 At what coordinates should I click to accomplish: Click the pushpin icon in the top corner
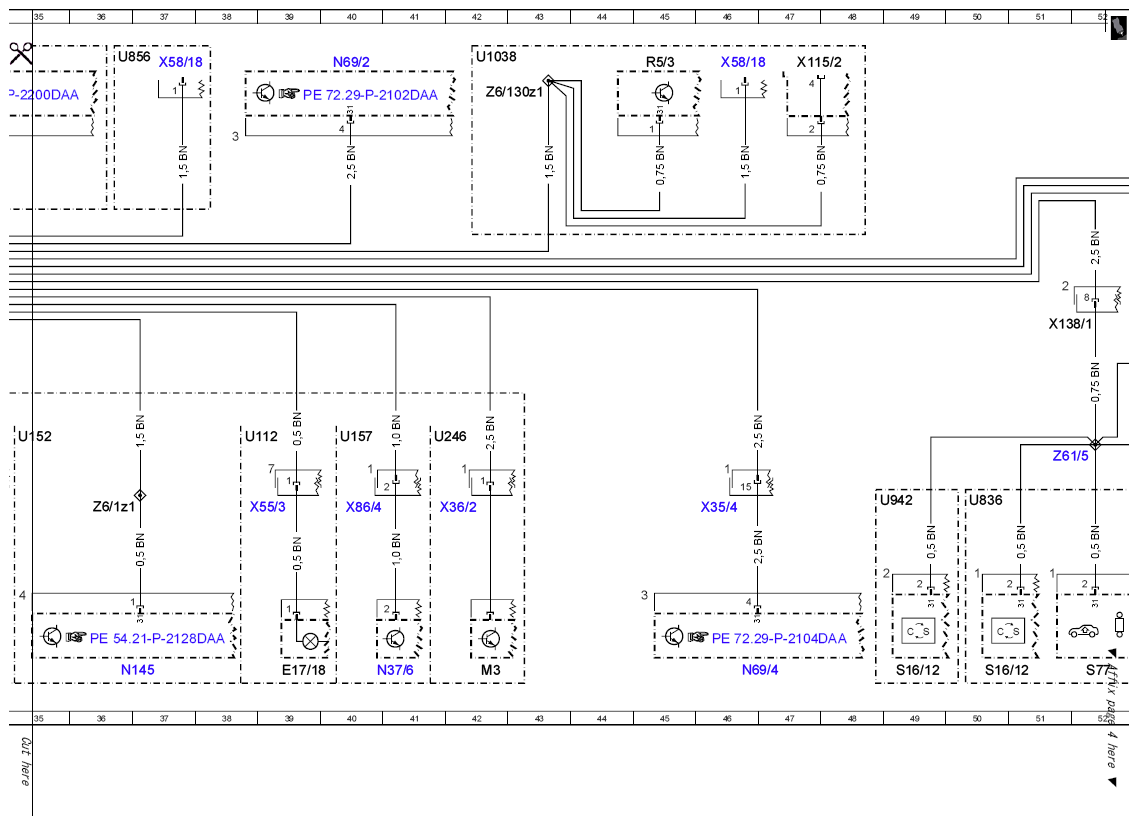point(1118,28)
